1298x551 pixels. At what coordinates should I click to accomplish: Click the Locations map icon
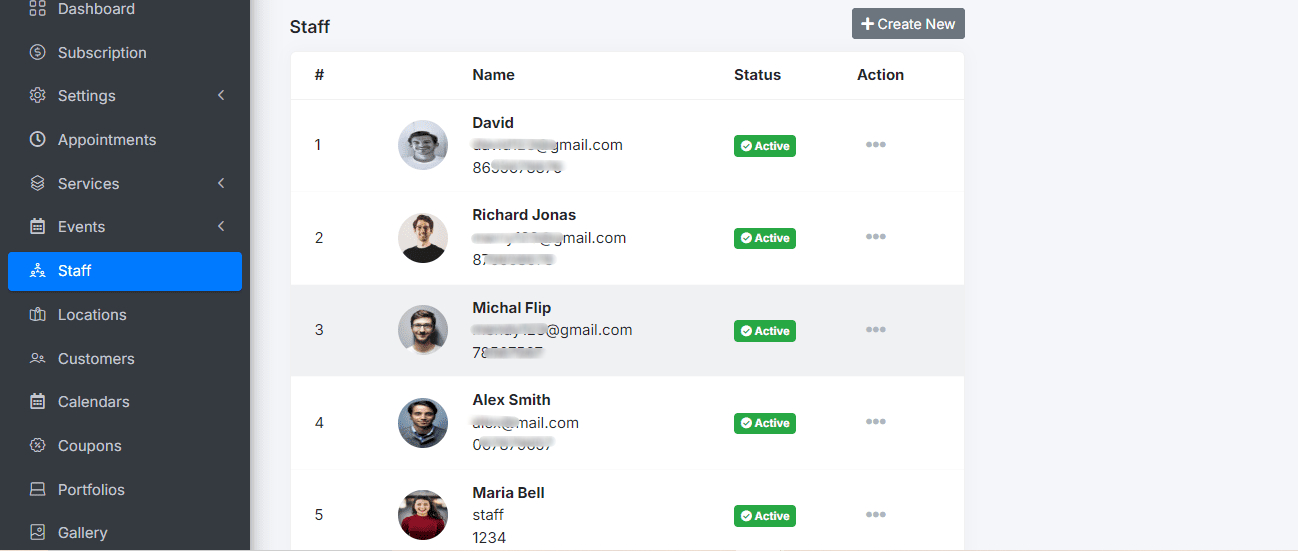pyautogui.click(x=38, y=314)
